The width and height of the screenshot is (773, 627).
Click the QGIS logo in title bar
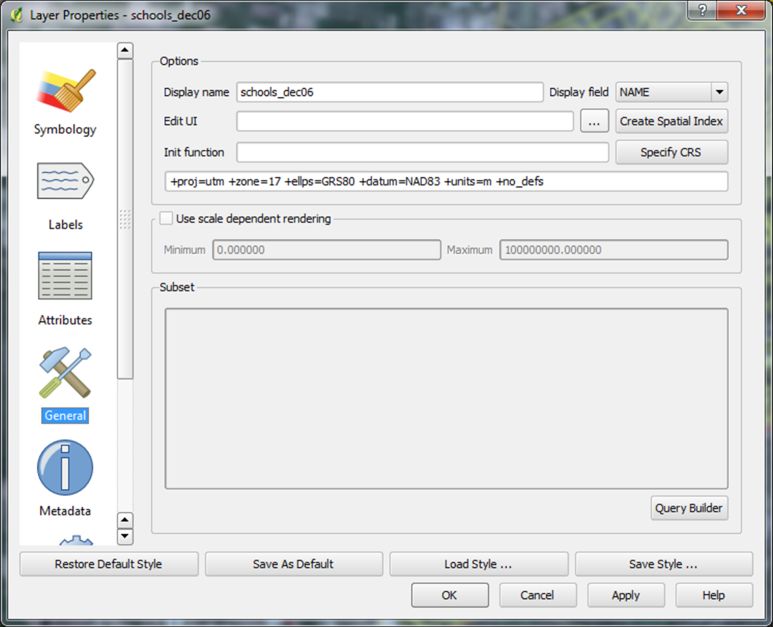(17, 15)
